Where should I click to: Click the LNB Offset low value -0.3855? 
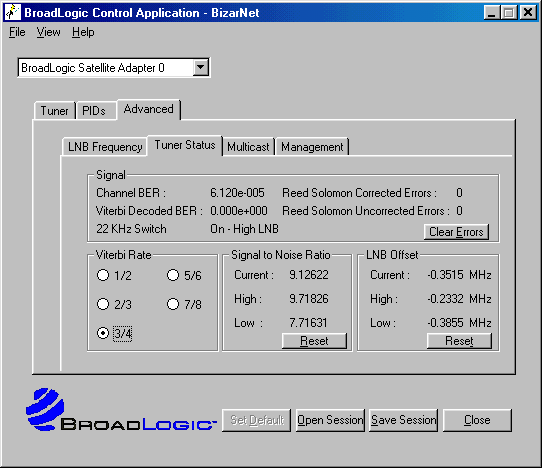pyautogui.click(x=445, y=323)
